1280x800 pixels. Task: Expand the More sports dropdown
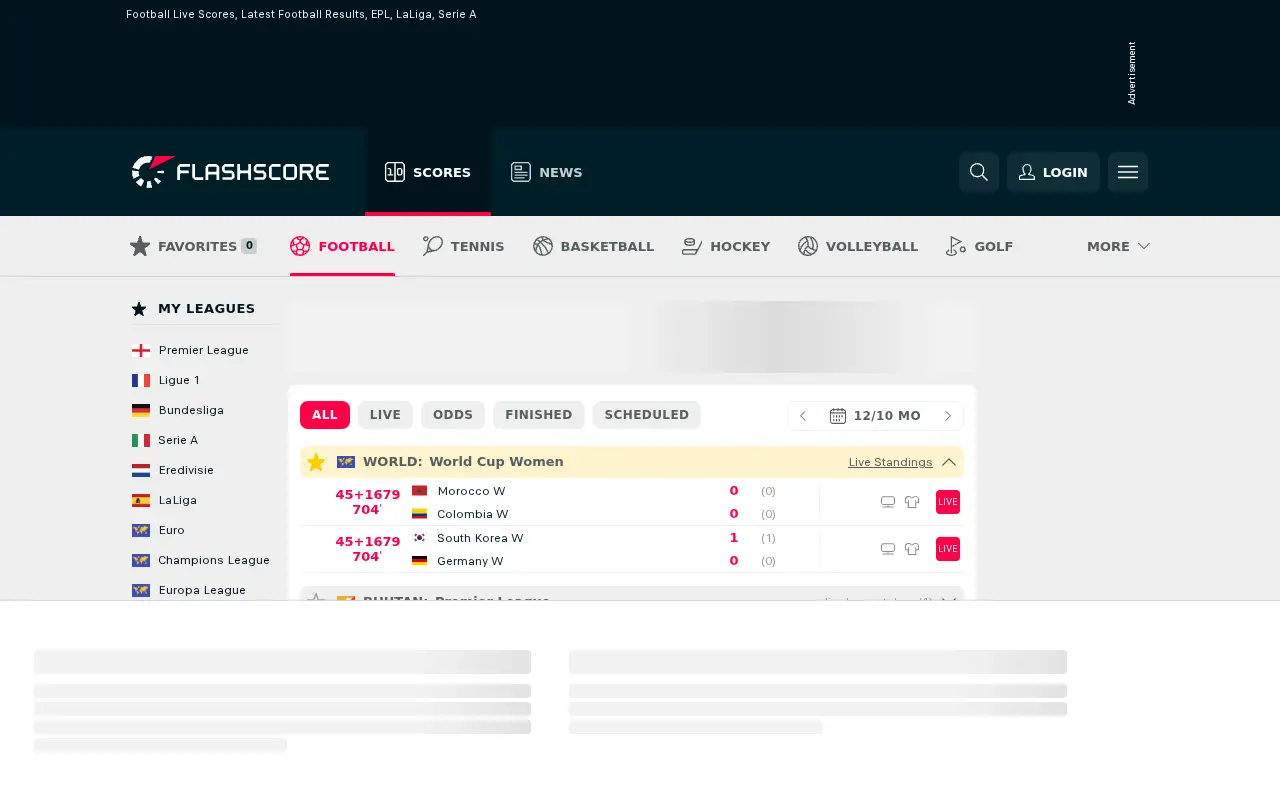click(x=1118, y=246)
